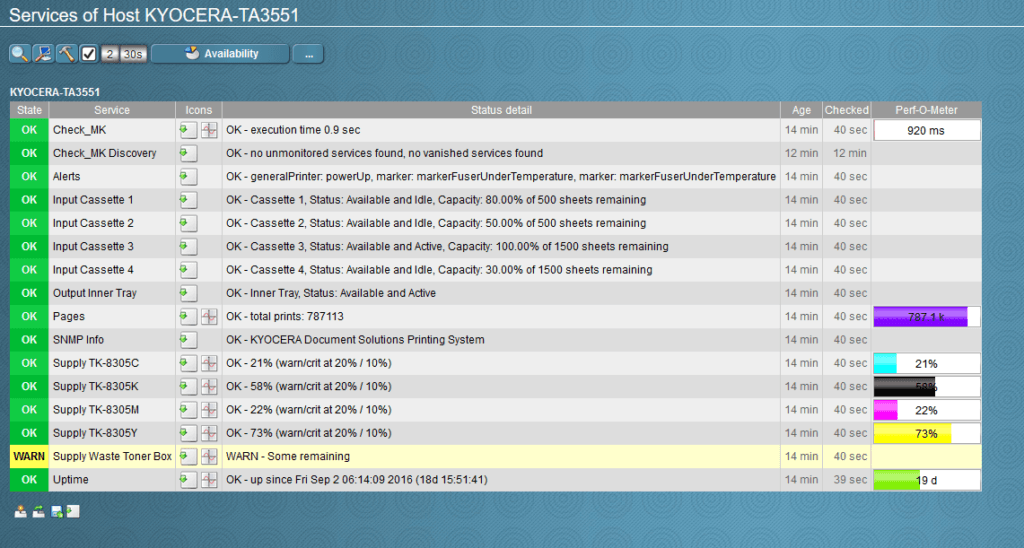Open graph icon for Pages service

[209, 316]
